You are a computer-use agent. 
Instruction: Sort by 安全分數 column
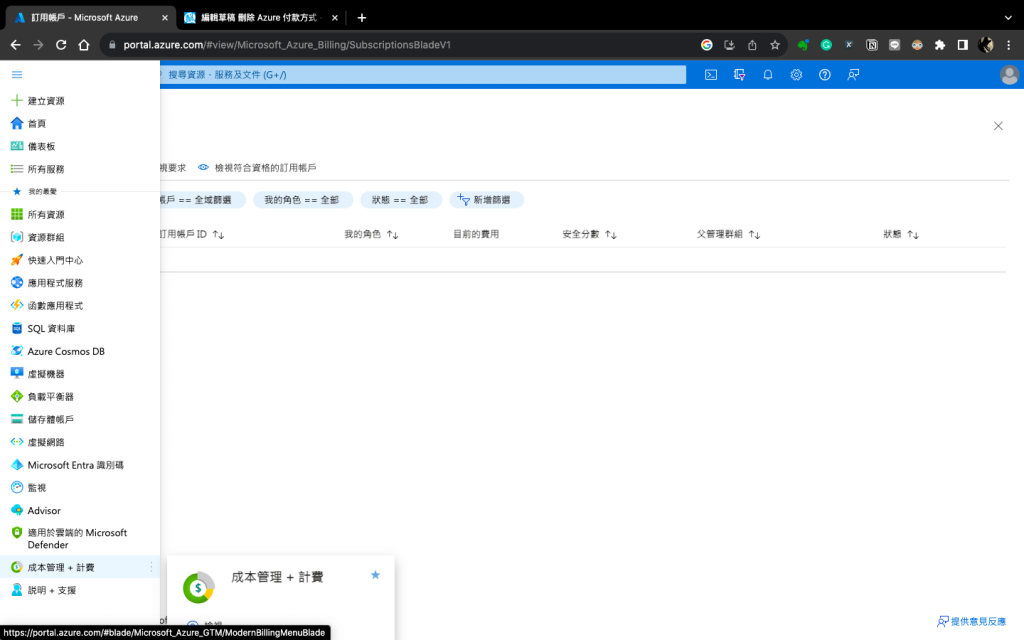click(589, 234)
